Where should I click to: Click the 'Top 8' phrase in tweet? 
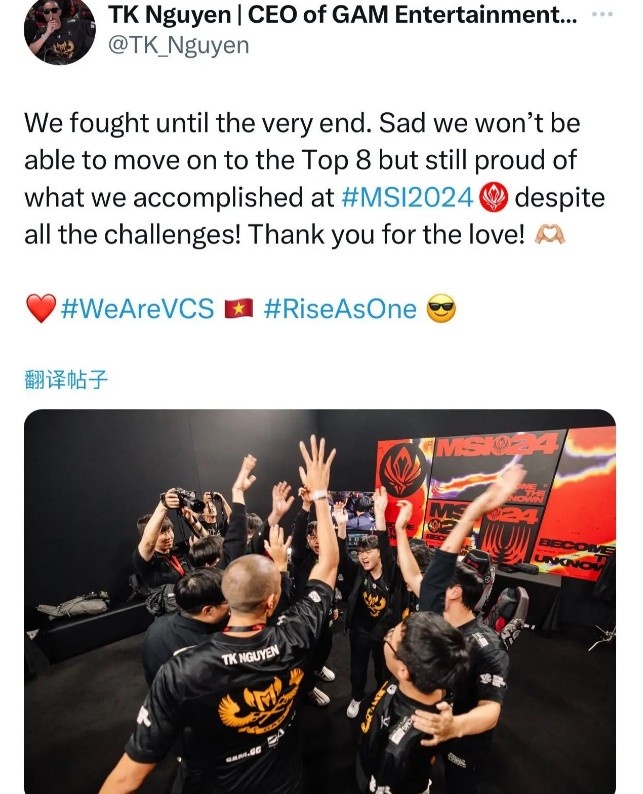point(335,160)
